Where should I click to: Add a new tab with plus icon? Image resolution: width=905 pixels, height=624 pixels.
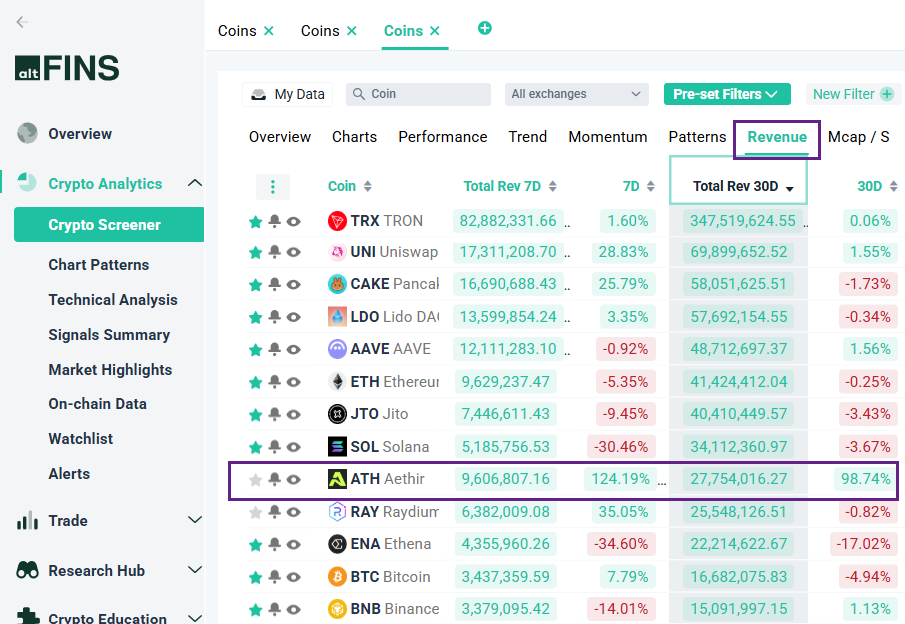[x=485, y=28]
